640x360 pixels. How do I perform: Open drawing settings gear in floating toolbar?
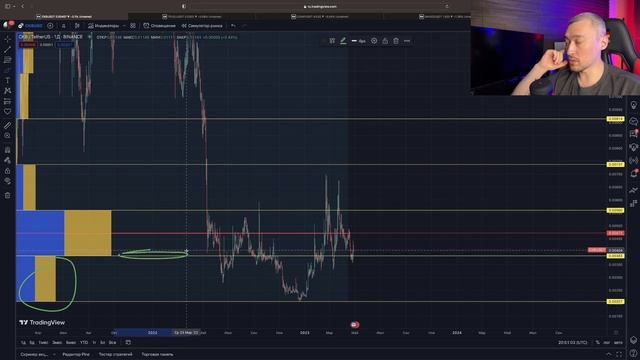point(374,41)
